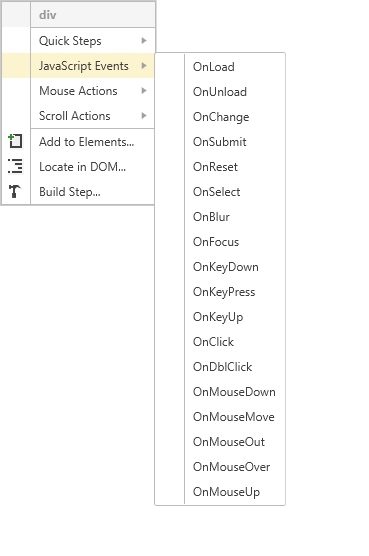
Task: Select the OnSubmit event
Action: [x=220, y=142]
